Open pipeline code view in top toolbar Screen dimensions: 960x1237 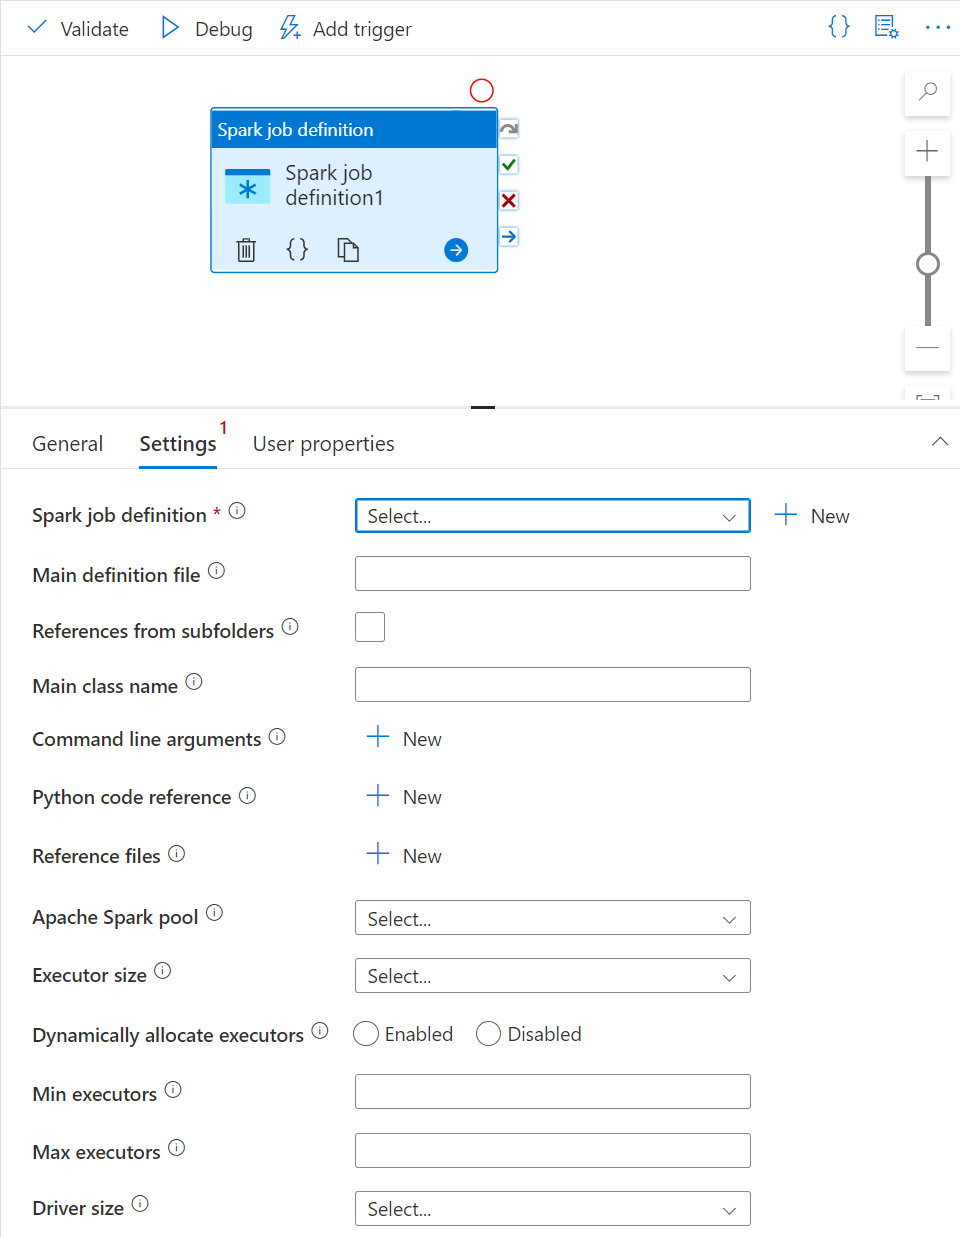click(839, 27)
